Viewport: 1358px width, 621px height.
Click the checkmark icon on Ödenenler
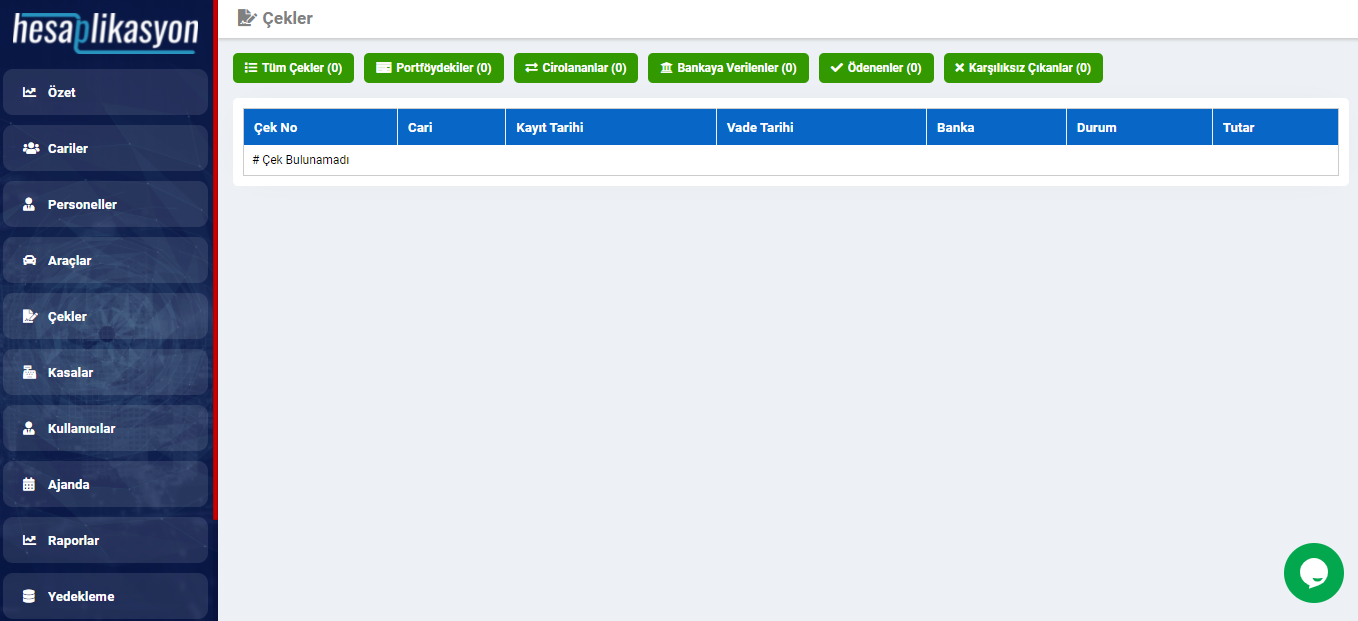pyautogui.click(x=837, y=68)
